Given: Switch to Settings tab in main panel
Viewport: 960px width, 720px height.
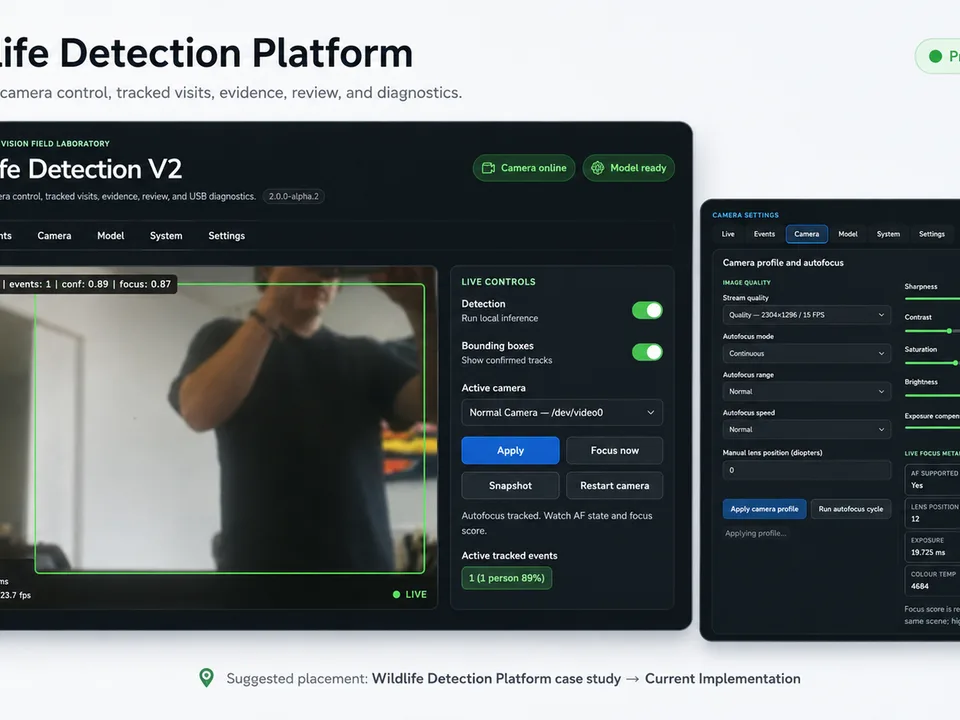Looking at the screenshot, I should point(227,236).
